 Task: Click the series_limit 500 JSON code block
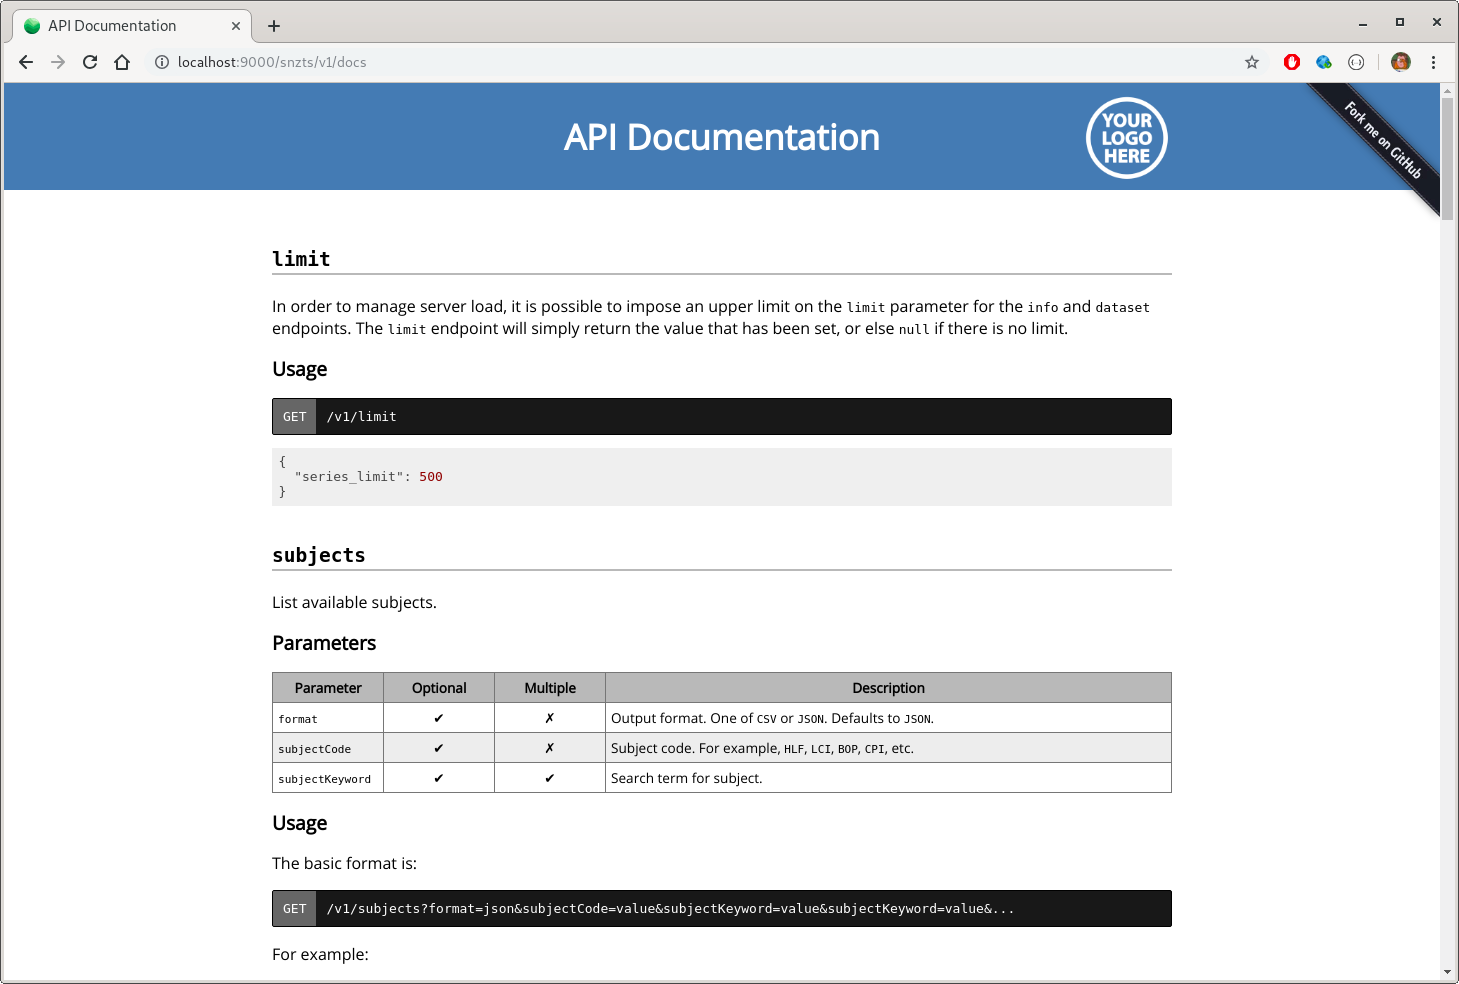722,477
